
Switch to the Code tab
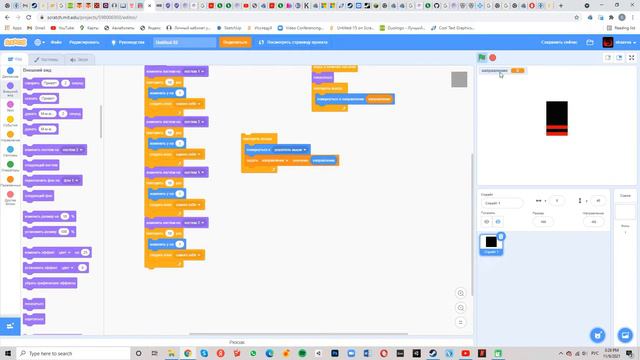point(15,59)
